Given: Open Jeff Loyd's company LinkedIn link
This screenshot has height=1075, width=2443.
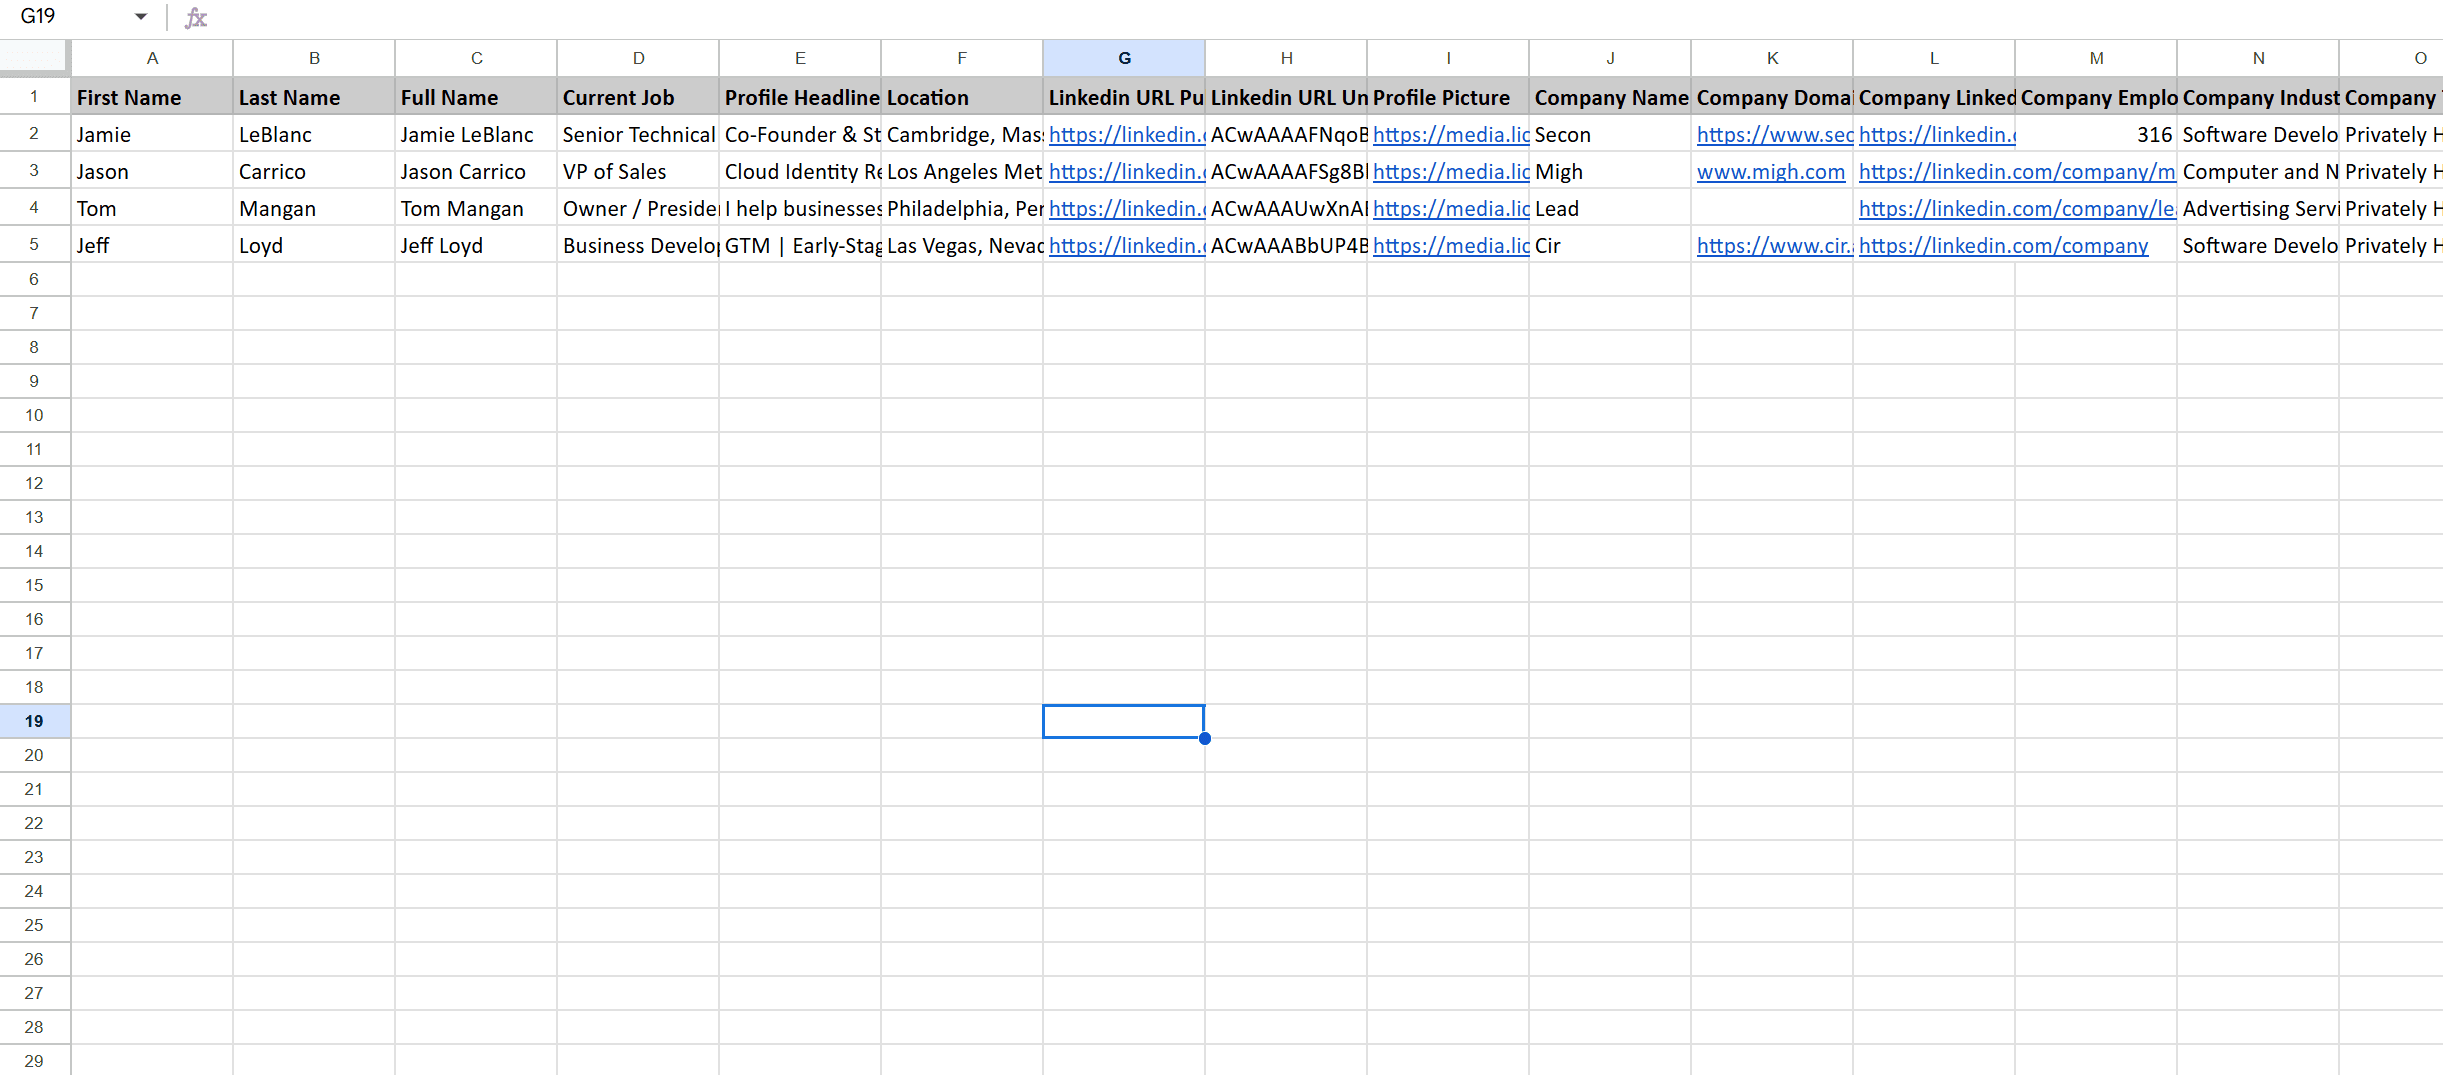Looking at the screenshot, I should coord(2002,246).
